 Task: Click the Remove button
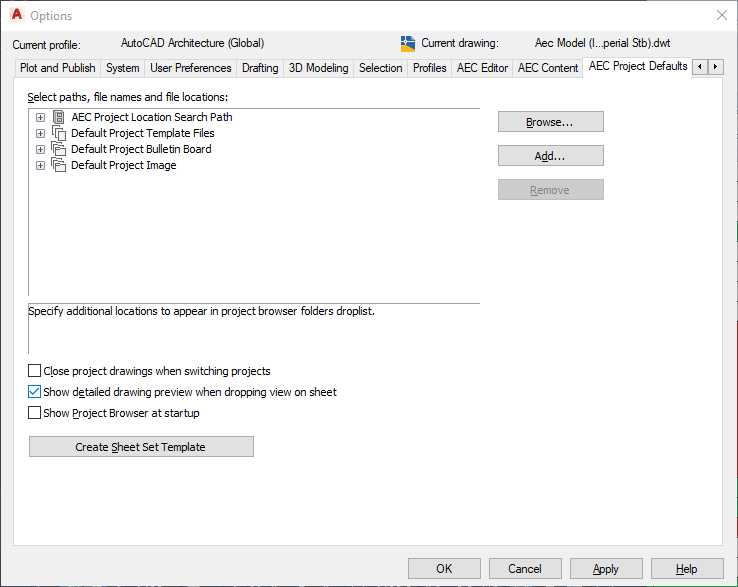coord(551,190)
